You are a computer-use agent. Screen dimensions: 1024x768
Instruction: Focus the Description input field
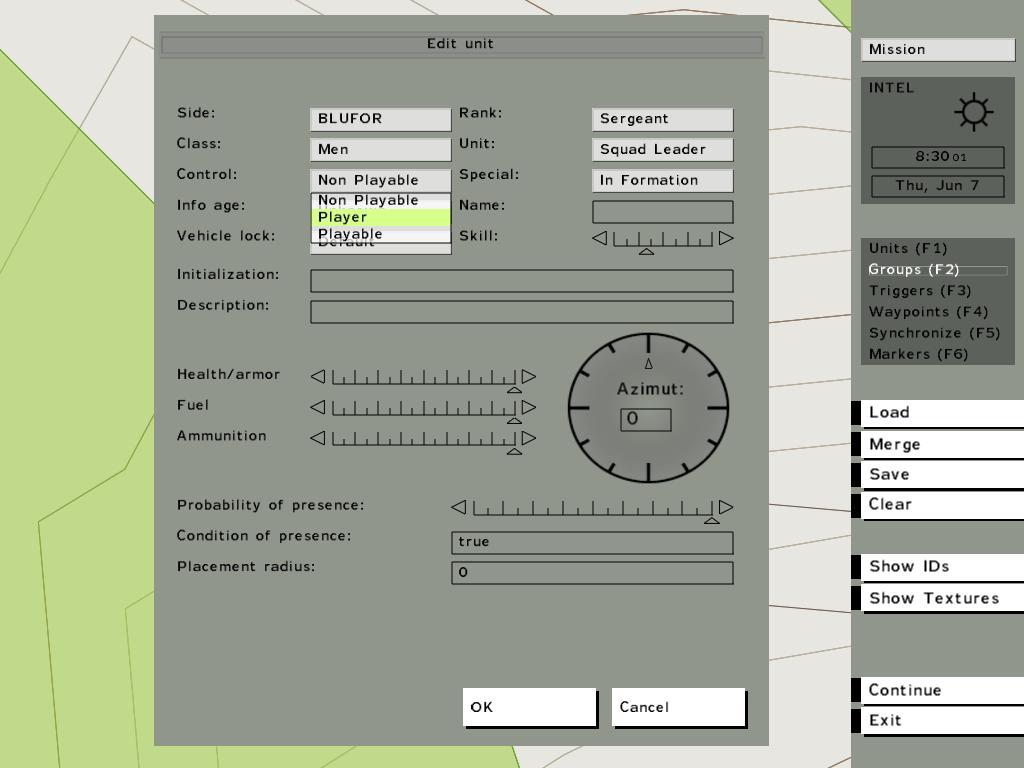pos(522,312)
